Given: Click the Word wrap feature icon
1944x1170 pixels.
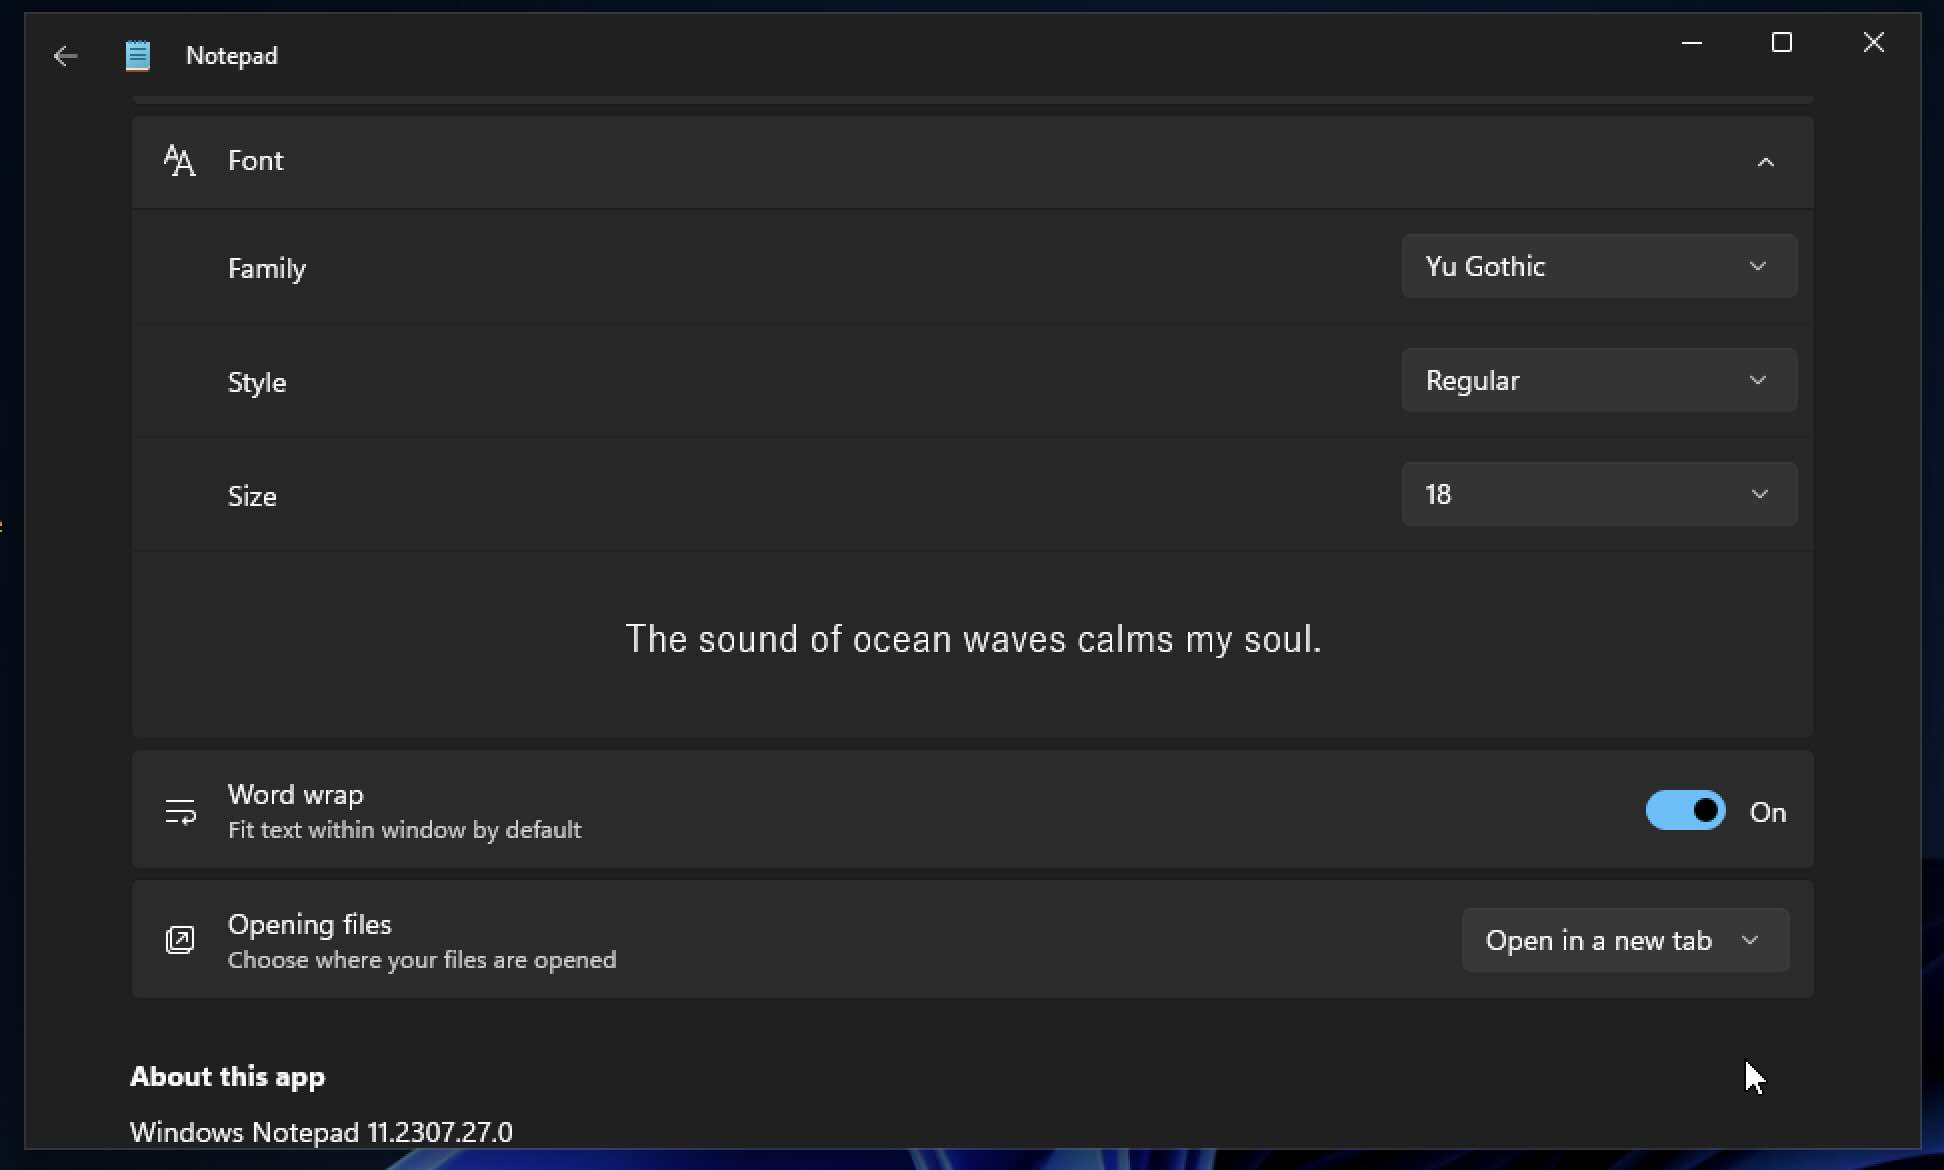Looking at the screenshot, I should (180, 812).
